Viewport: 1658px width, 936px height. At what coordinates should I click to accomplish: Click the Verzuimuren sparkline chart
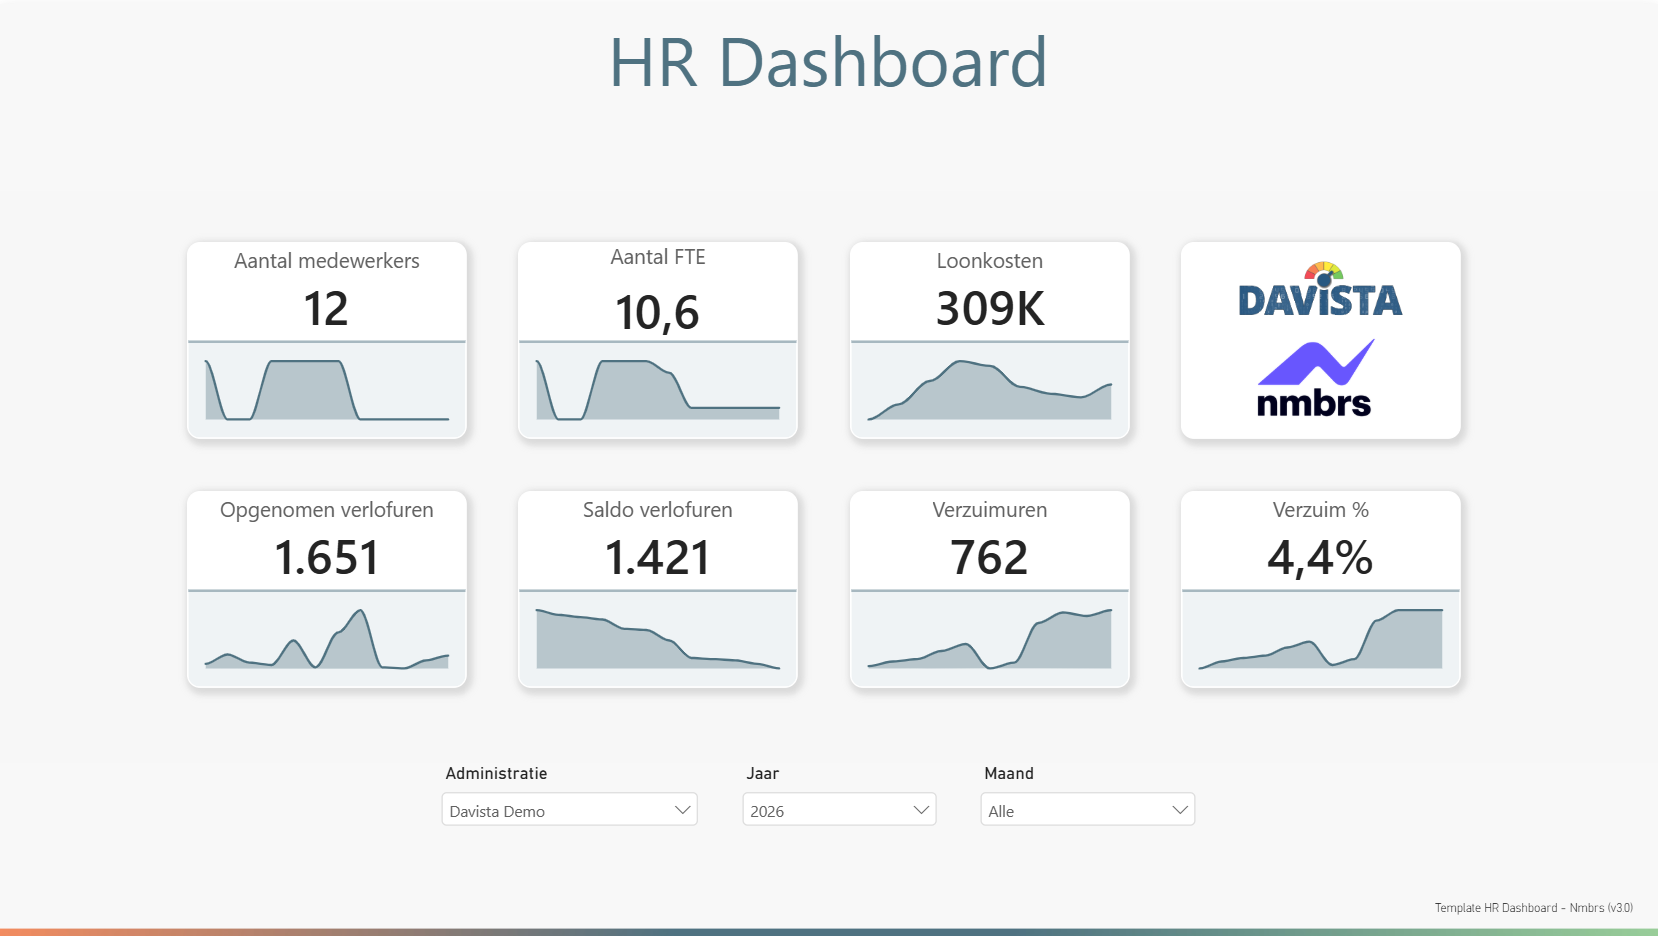(x=990, y=639)
